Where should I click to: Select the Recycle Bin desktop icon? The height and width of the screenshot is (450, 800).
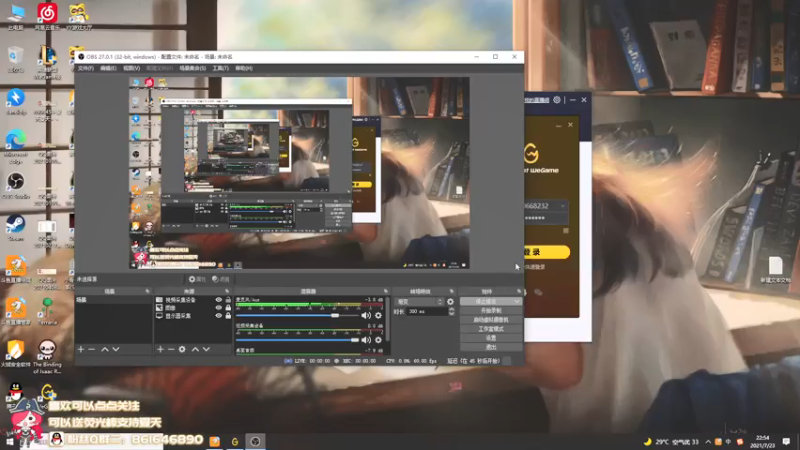point(16,60)
